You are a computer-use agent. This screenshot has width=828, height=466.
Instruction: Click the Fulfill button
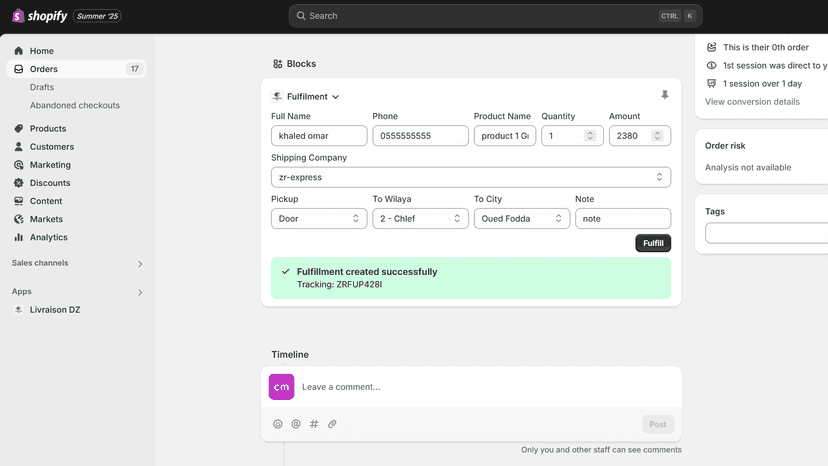(x=653, y=243)
